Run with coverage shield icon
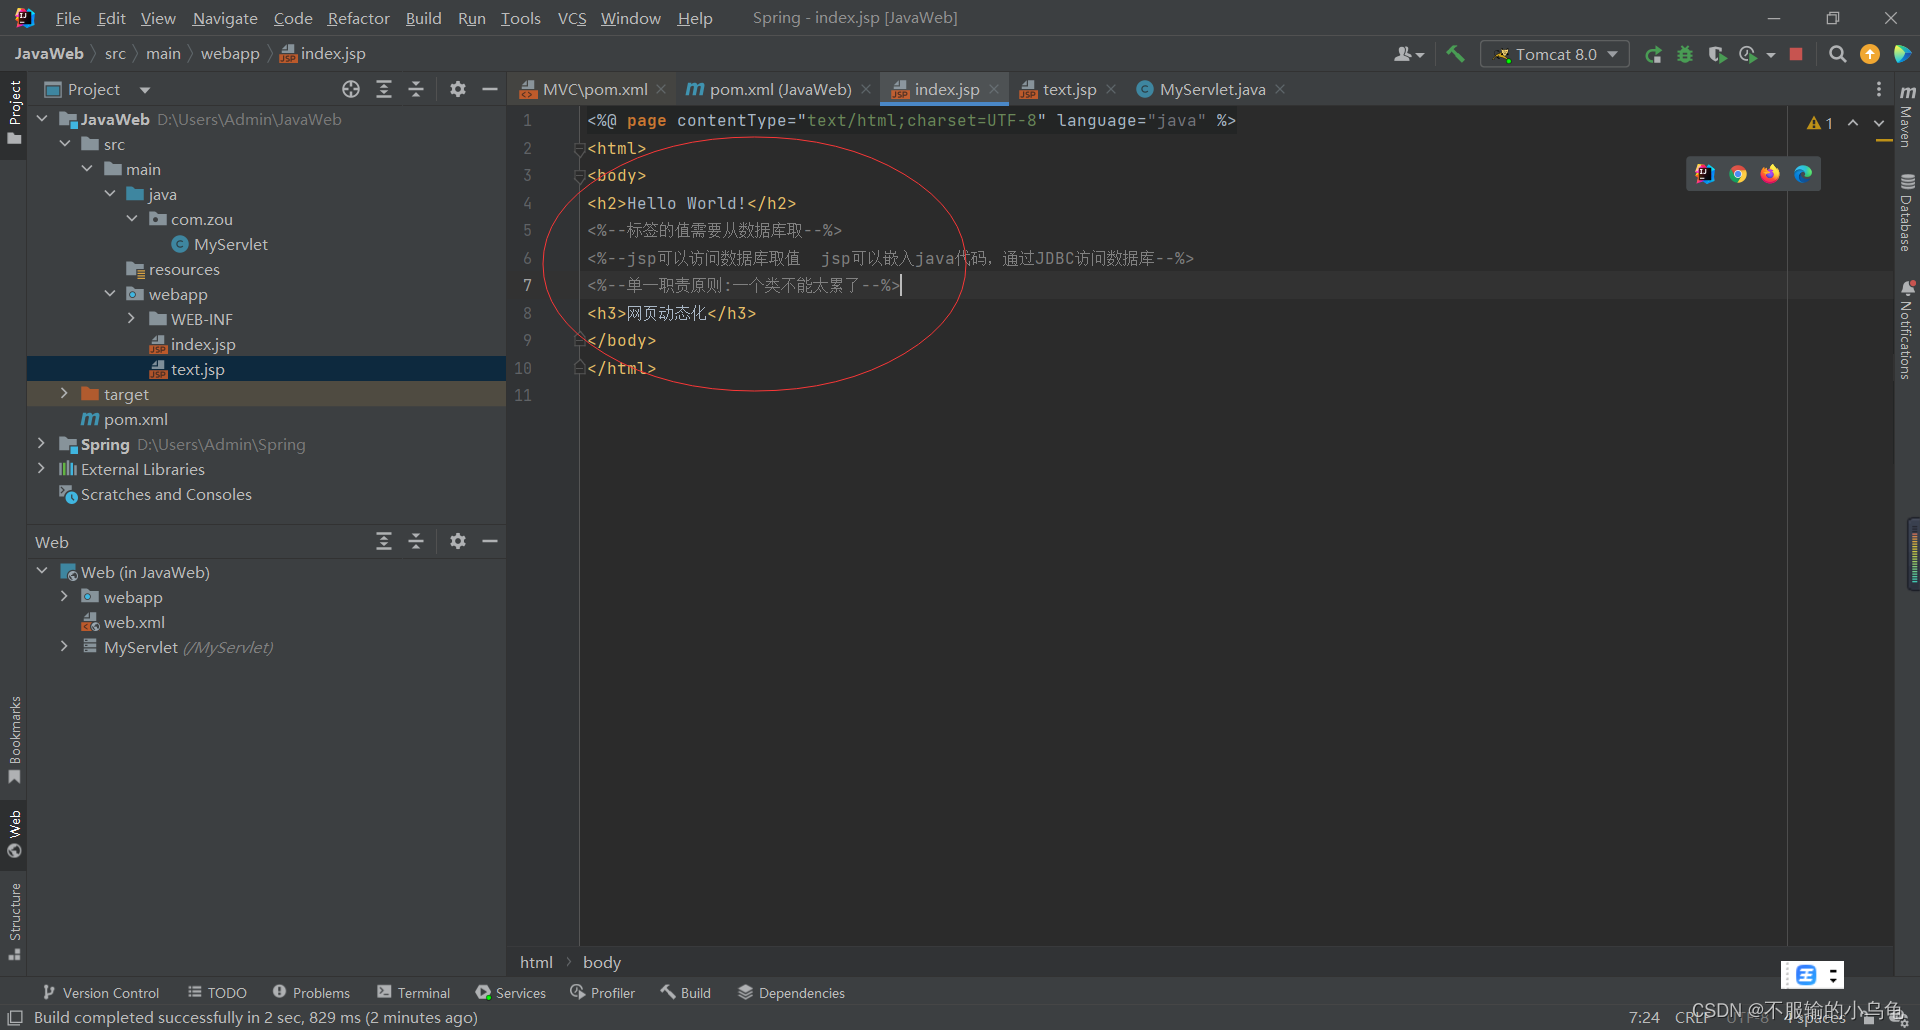The image size is (1920, 1030). click(x=1717, y=54)
